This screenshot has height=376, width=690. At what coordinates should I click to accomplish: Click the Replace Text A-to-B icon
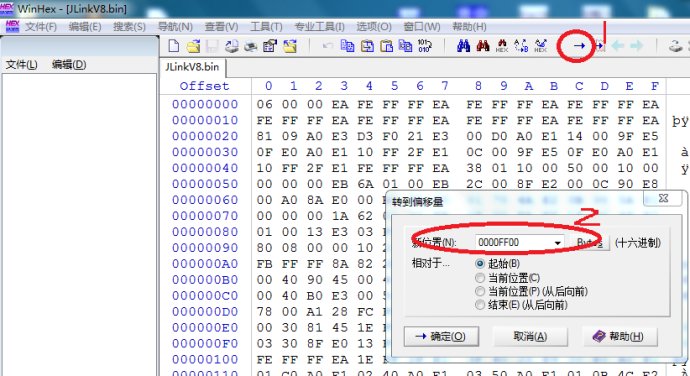pos(521,46)
